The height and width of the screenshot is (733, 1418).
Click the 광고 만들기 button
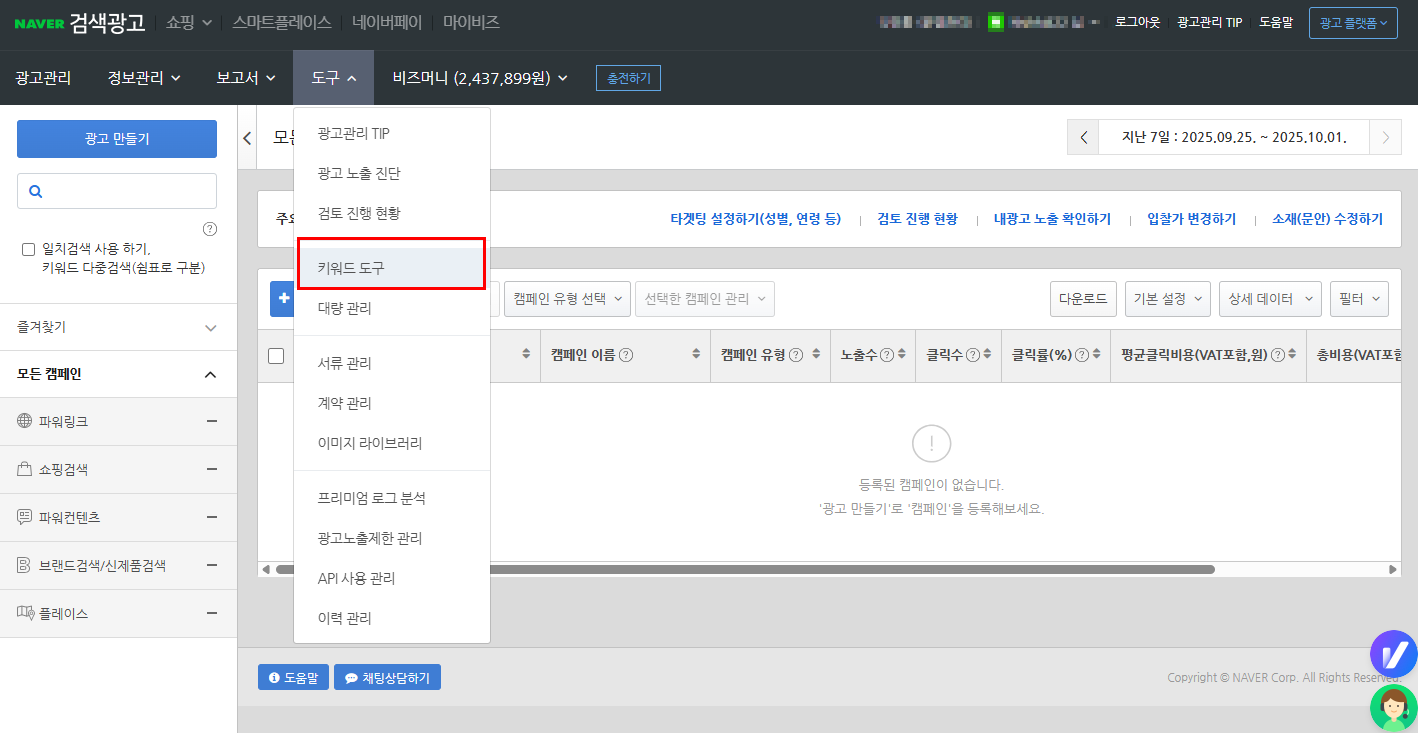coord(117,139)
